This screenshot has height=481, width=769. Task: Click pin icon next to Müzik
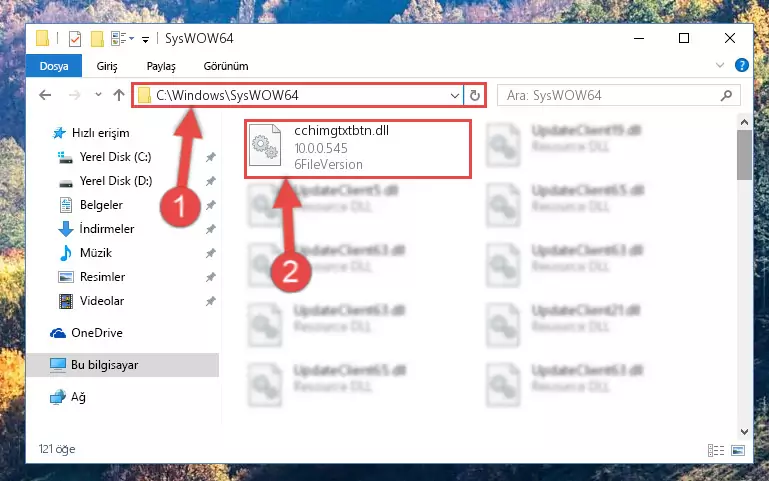tap(210, 253)
